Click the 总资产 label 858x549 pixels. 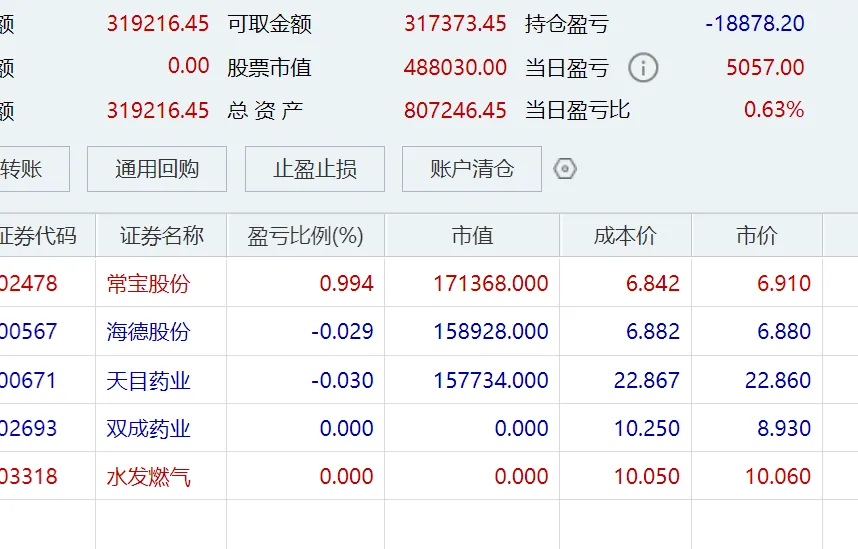click(x=265, y=111)
